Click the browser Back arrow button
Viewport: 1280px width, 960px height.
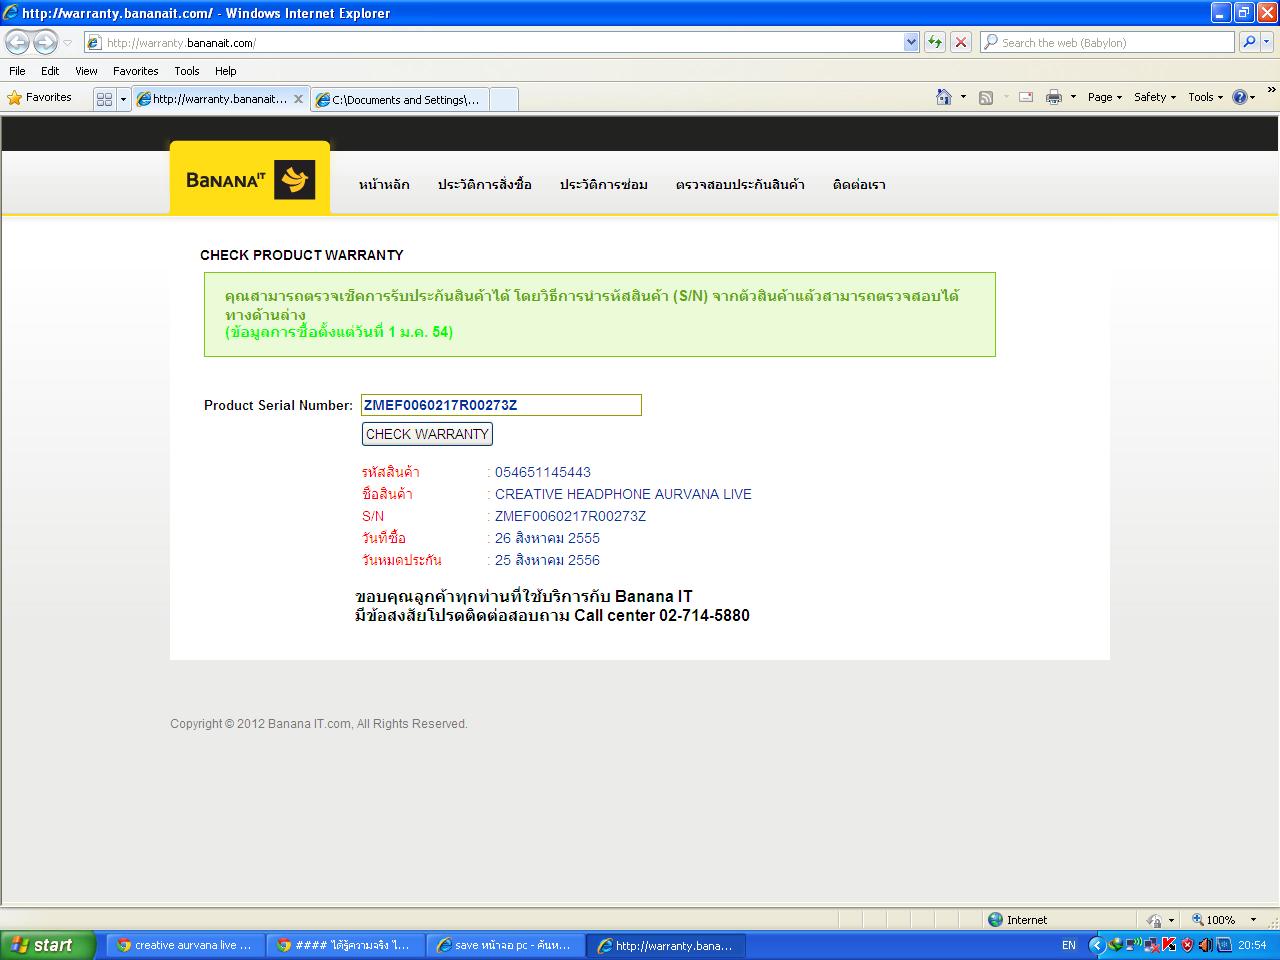[18, 42]
